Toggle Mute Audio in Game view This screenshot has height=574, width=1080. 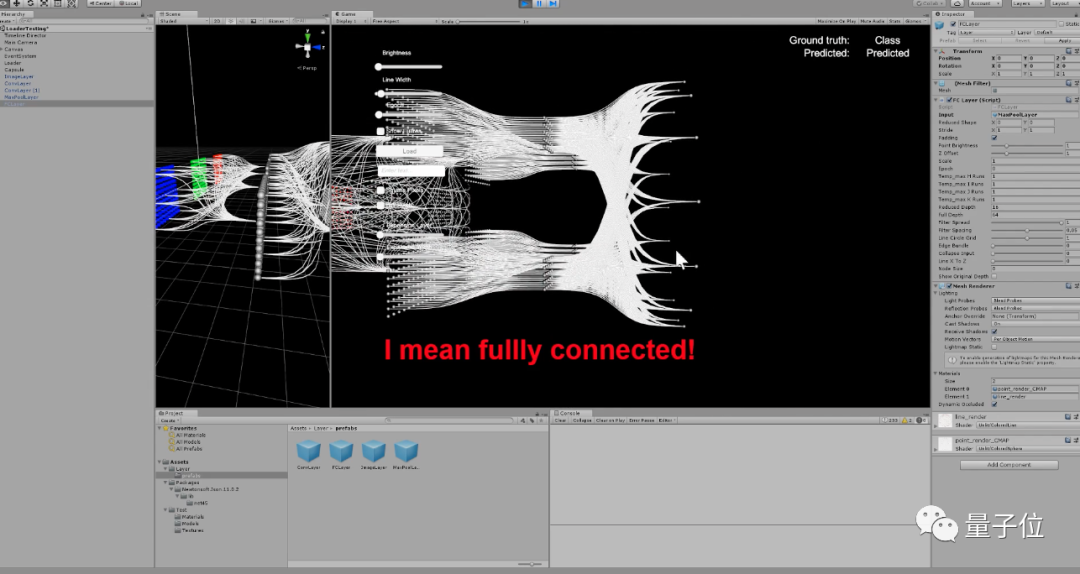pyautogui.click(x=873, y=21)
